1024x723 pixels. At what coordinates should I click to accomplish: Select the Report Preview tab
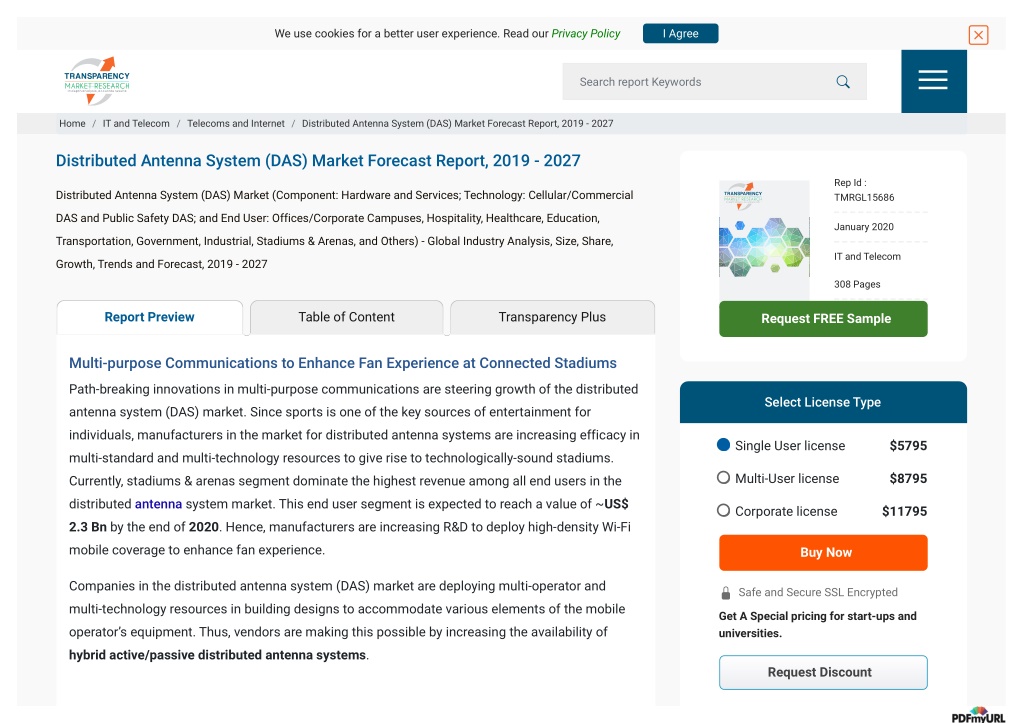click(150, 317)
